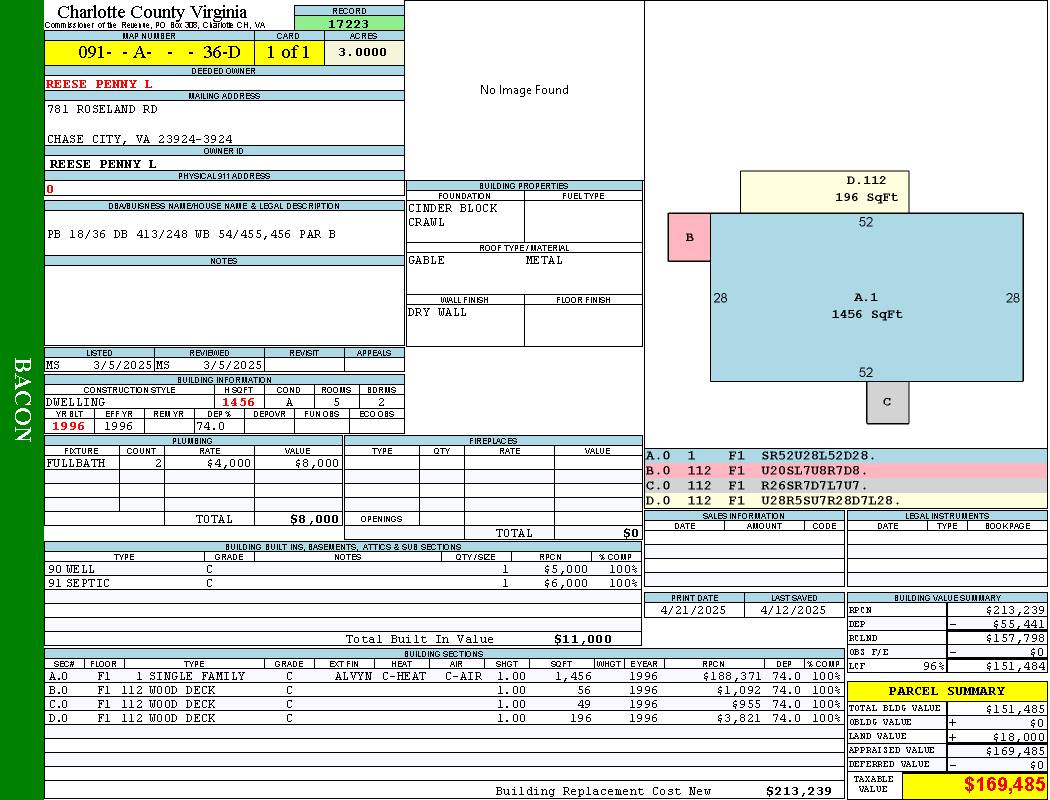The height and width of the screenshot is (800, 1050).
Task: Click the A.0 SINGLE FAMILY section row
Action: click(x=444, y=676)
